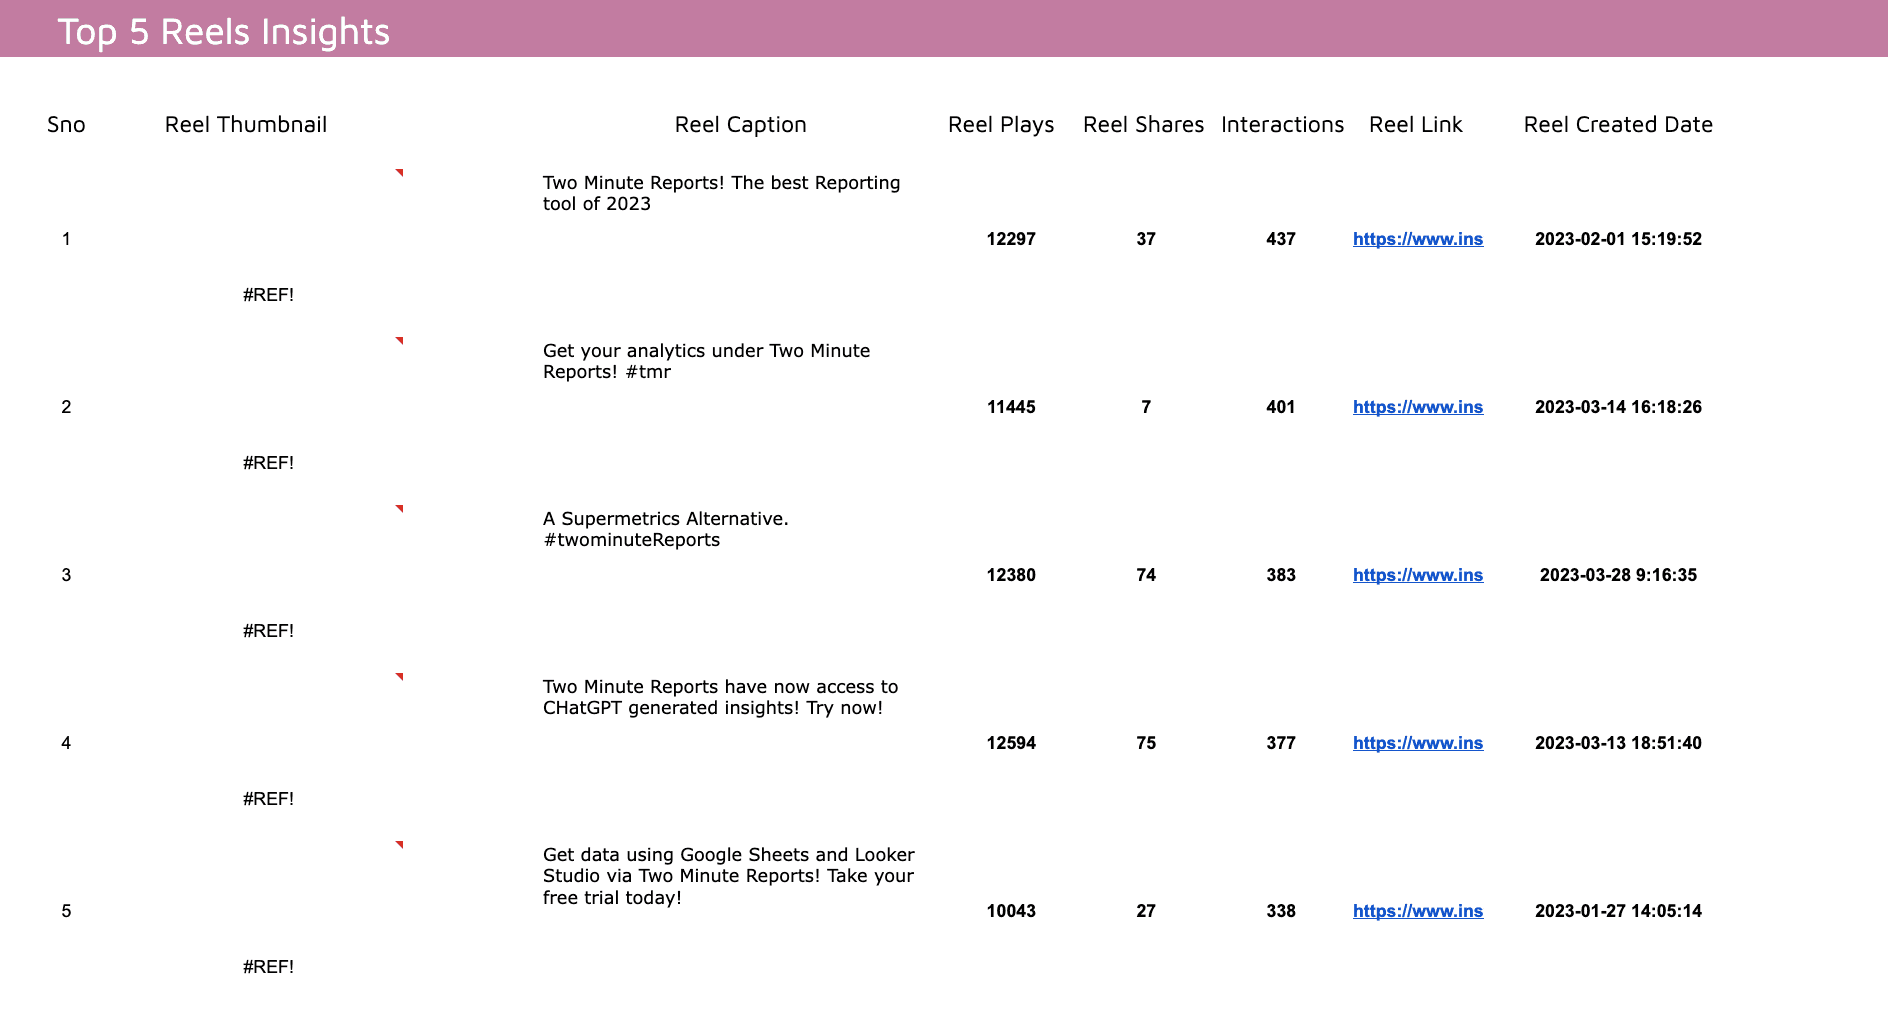
Task: Select the date 2023-03-14 16:18:26
Action: (1618, 407)
